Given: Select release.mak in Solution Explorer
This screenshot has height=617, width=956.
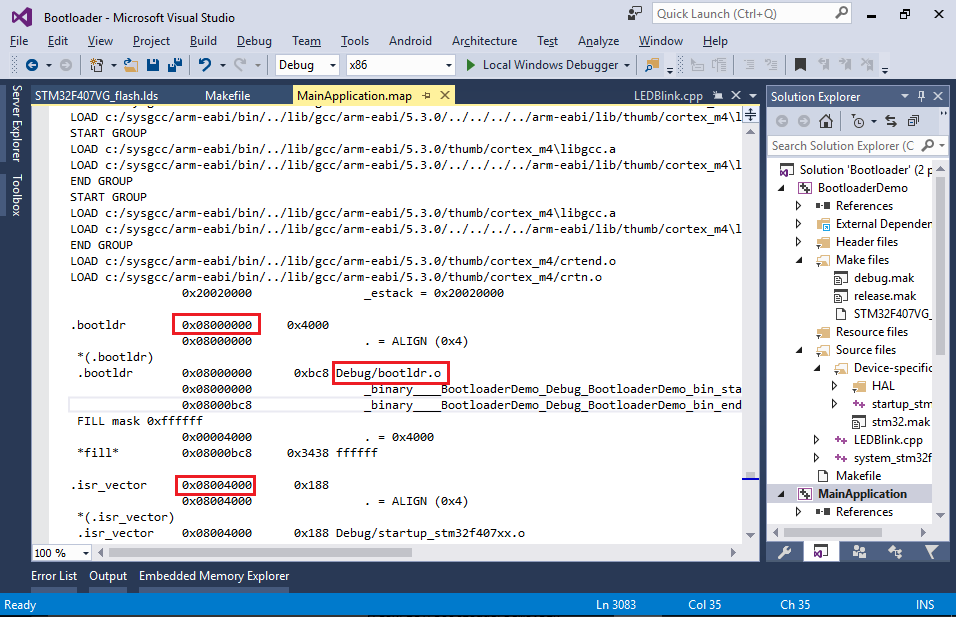Looking at the screenshot, I should pyautogui.click(x=885, y=296).
